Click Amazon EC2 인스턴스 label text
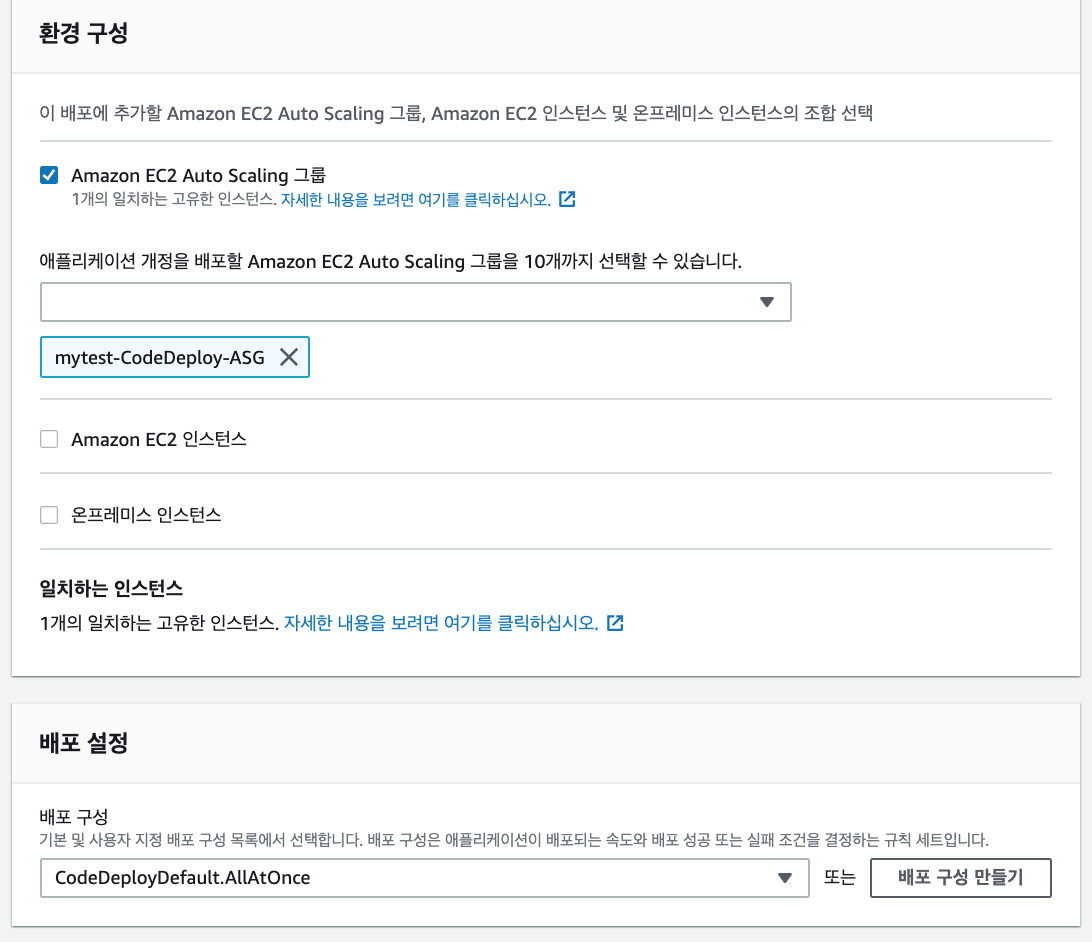This screenshot has height=942, width=1092. pyautogui.click(x=159, y=439)
